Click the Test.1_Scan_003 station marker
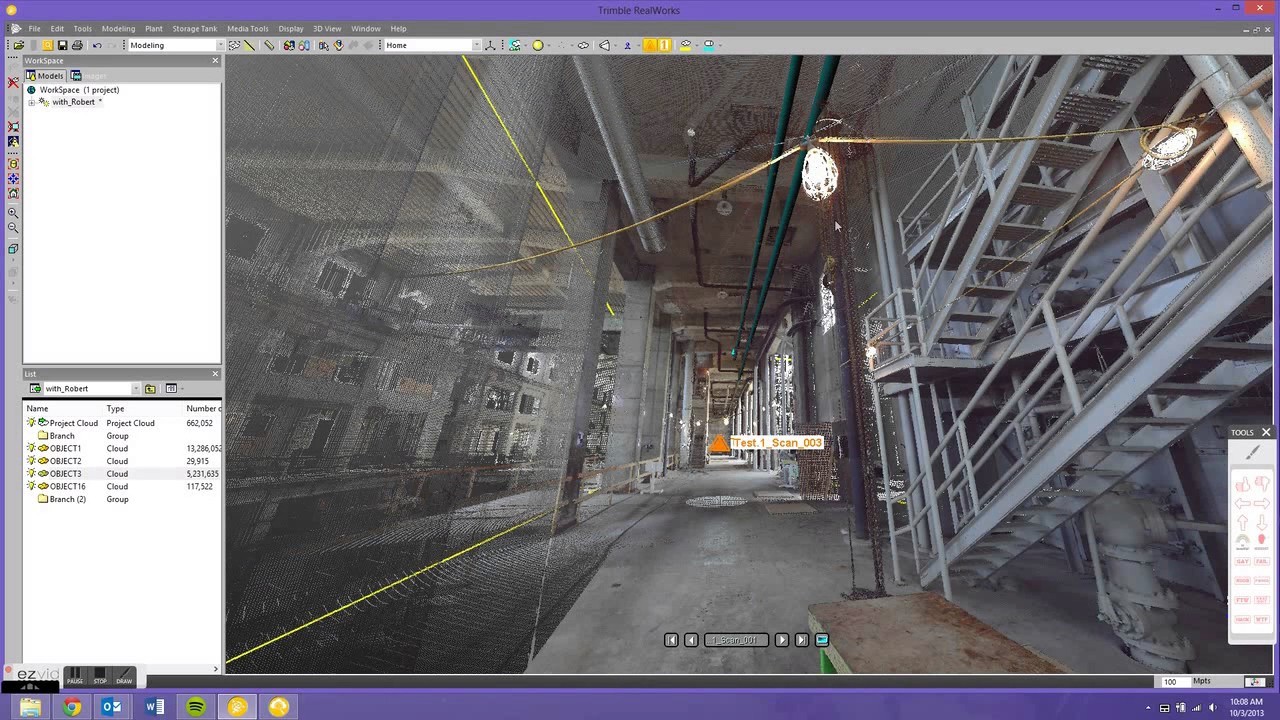Image resolution: width=1280 pixels, height=720 pixels. pyautogui.click(x=719, y=444)
